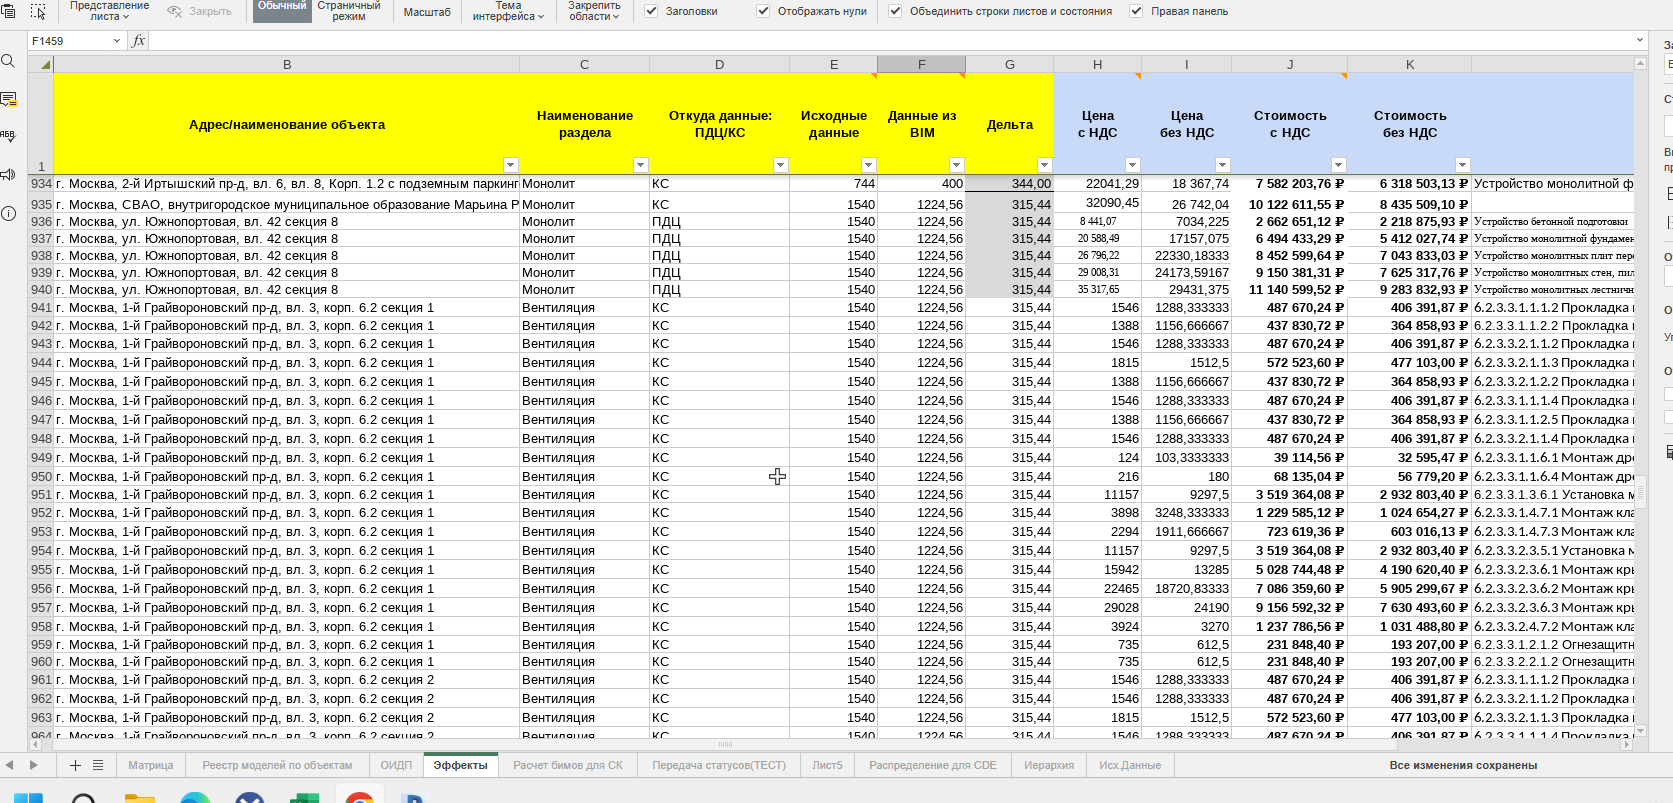Open the feedback megaphone icon
Viewport: 1673px width, 803px height.
point(9,175)
